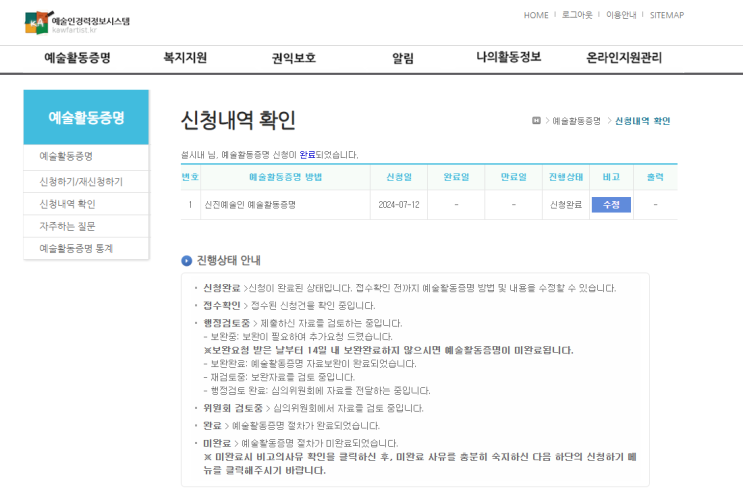Open the 알림 main menu
743x502 pixels.
tap(402, 58)
